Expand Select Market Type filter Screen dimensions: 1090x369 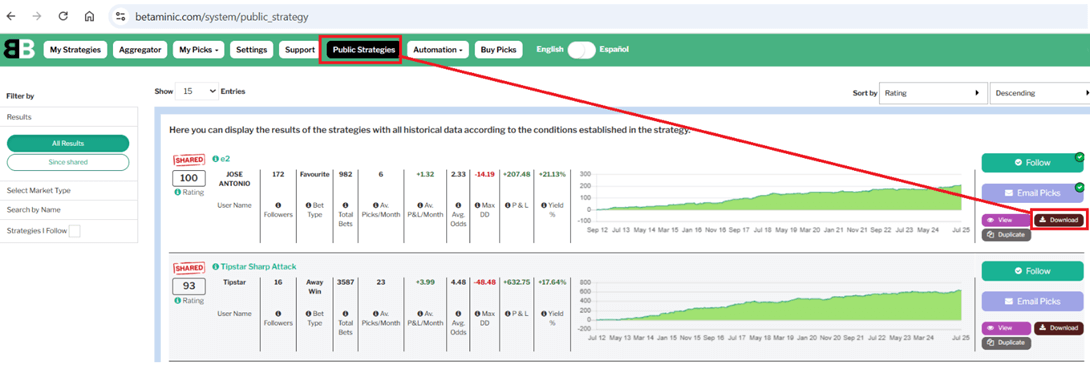tap(69, 190)
